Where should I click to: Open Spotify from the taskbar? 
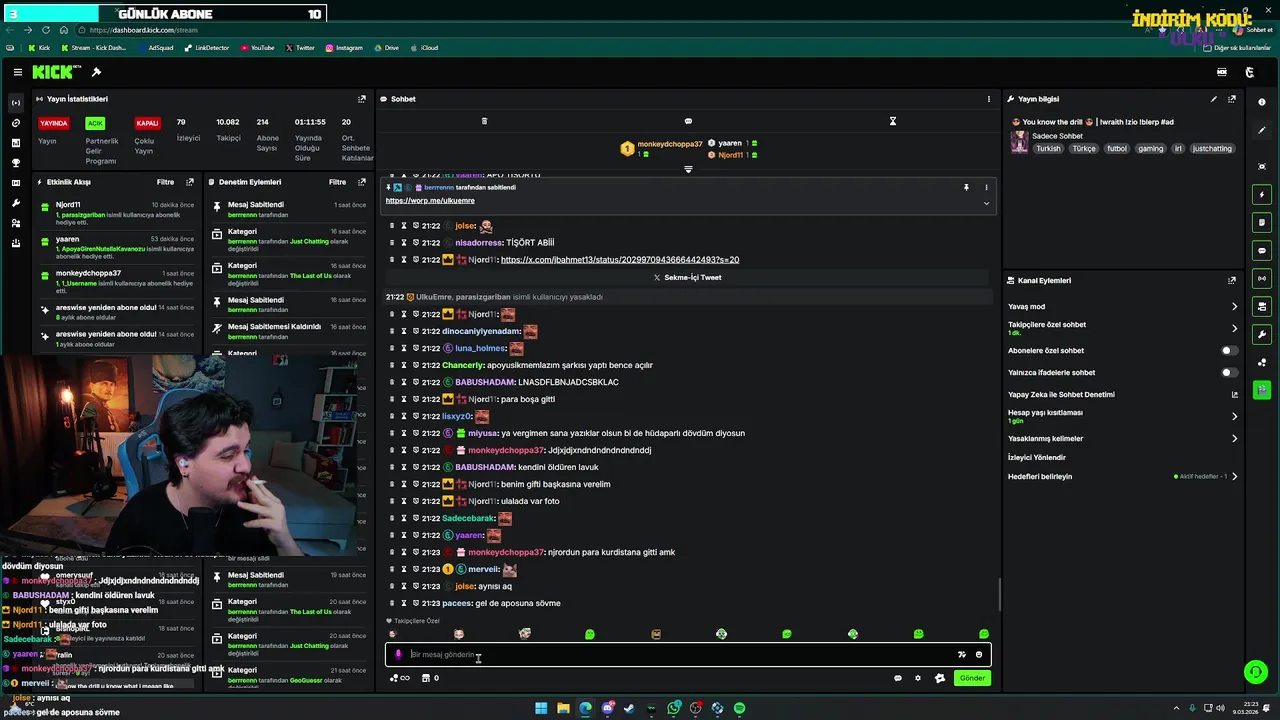coord(739,708)
